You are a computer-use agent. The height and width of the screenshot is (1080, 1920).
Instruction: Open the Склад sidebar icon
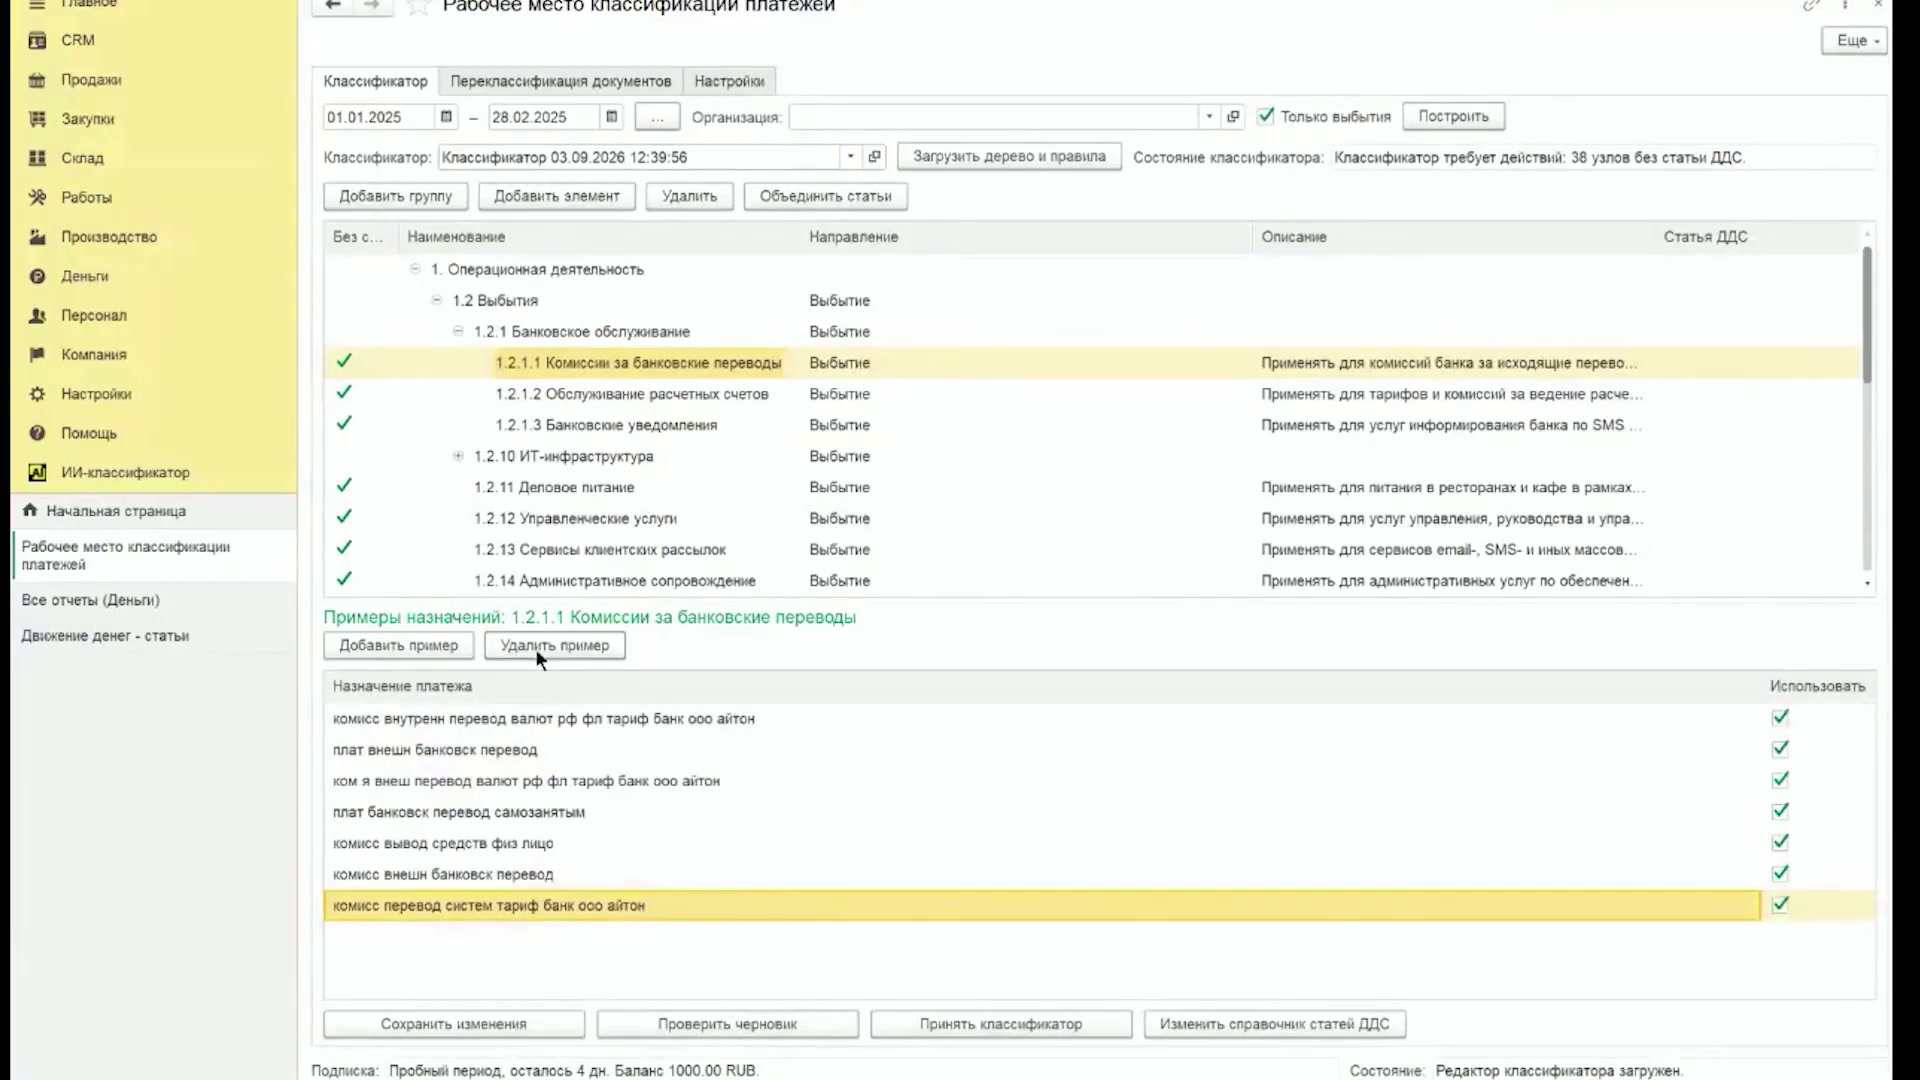point(37,158)
